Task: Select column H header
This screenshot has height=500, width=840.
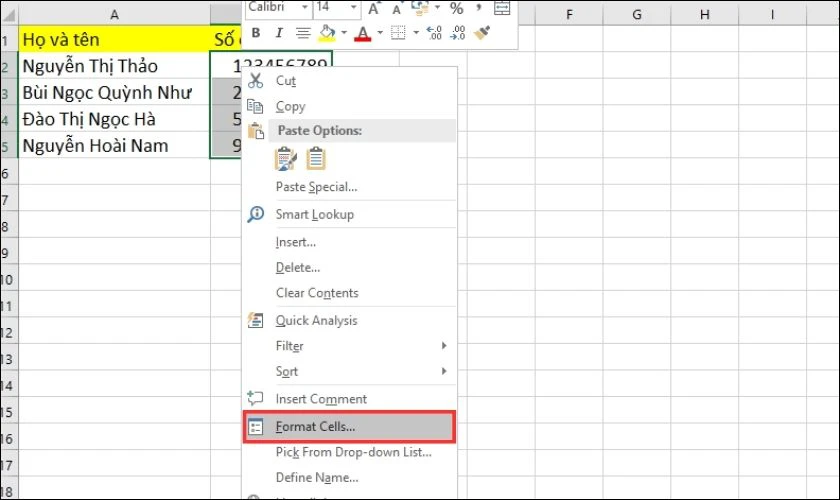Action: coord(704,15)
